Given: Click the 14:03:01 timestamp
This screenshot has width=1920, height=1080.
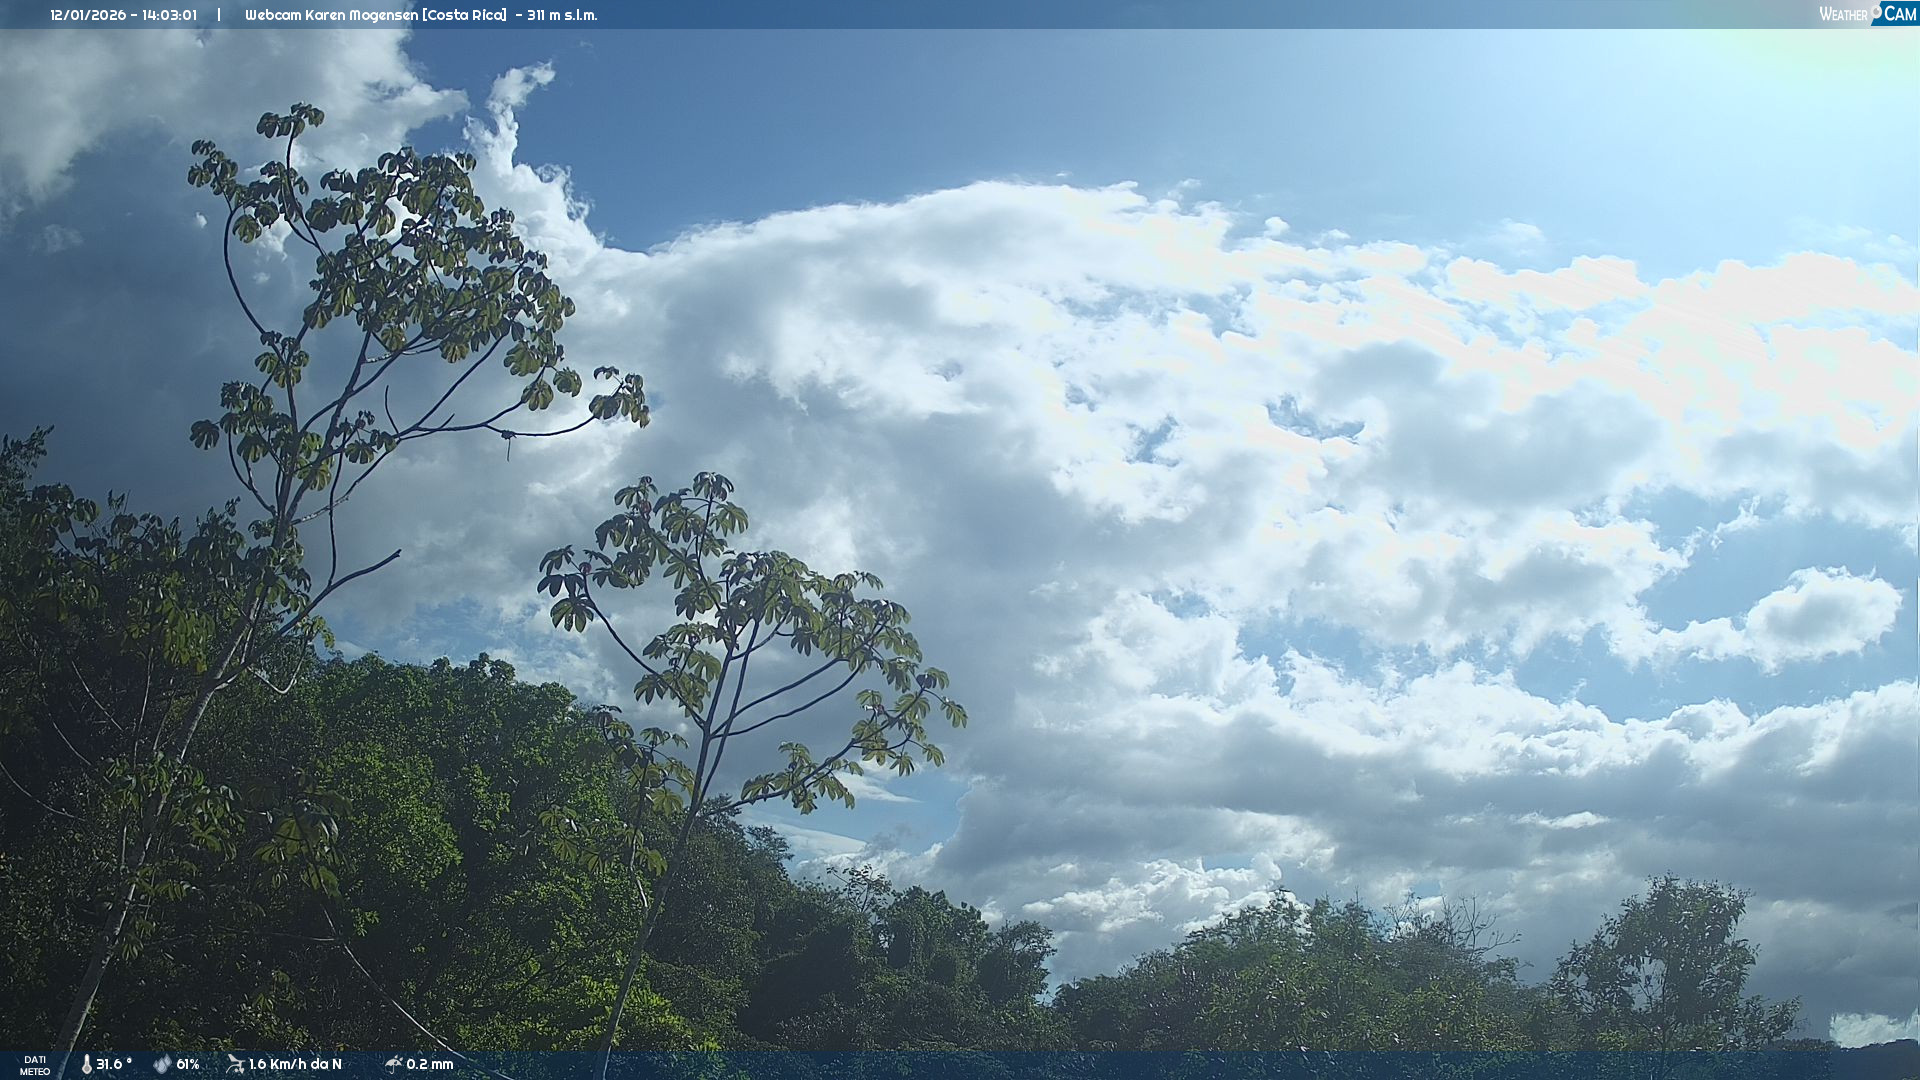Looking at the screenshot, I should (x=169, y=15).
